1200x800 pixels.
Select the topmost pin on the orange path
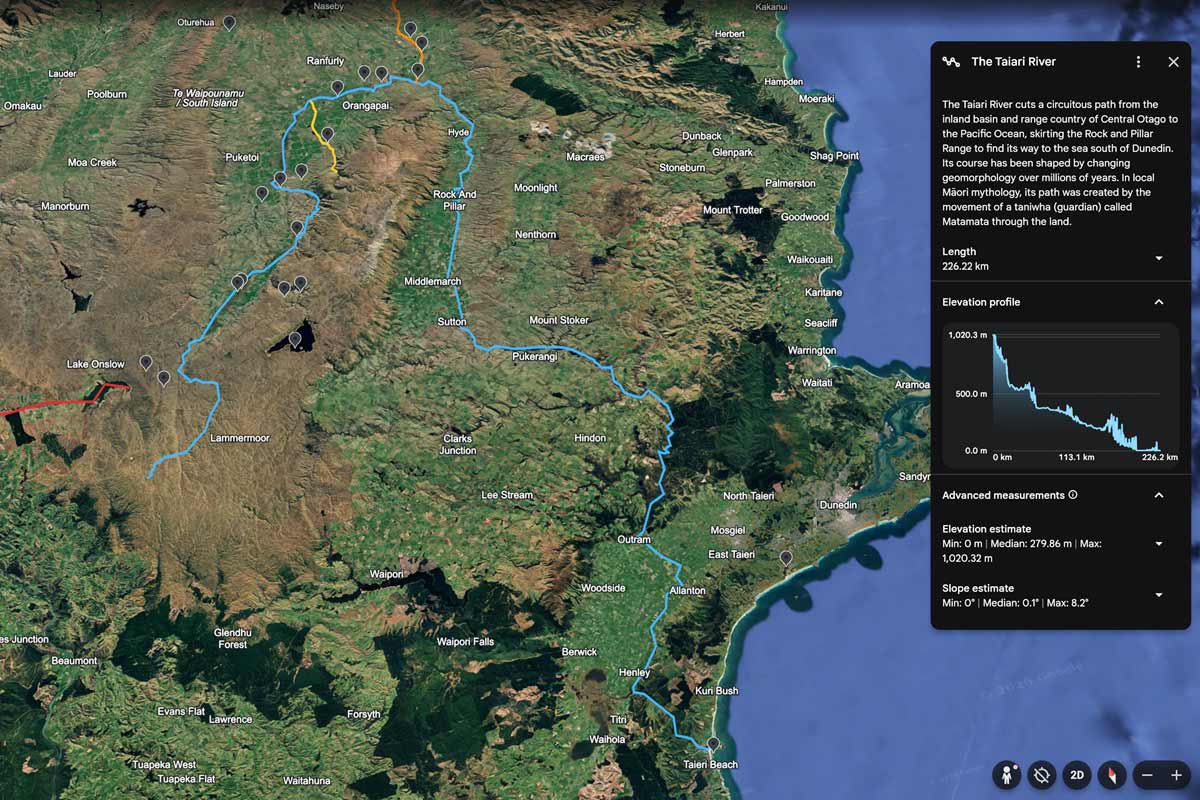410,29
